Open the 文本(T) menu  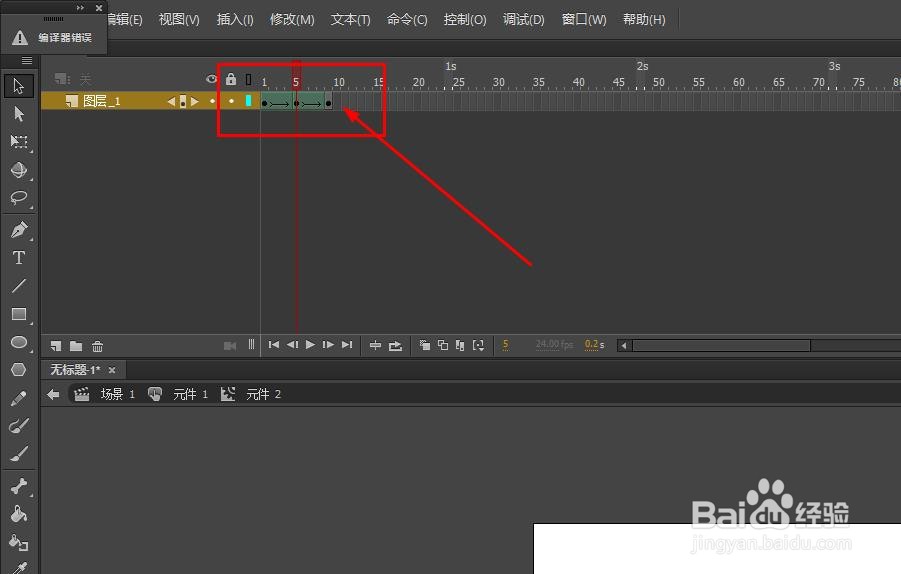(x=351, y=20)
